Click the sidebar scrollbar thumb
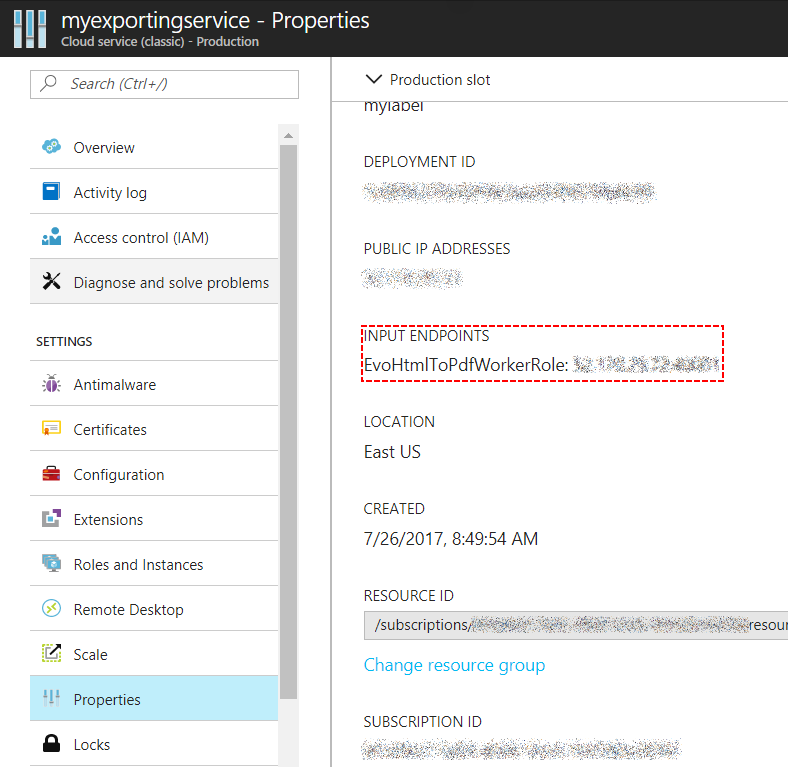Screen dimensions: 788x767 [x=288, y=422]
